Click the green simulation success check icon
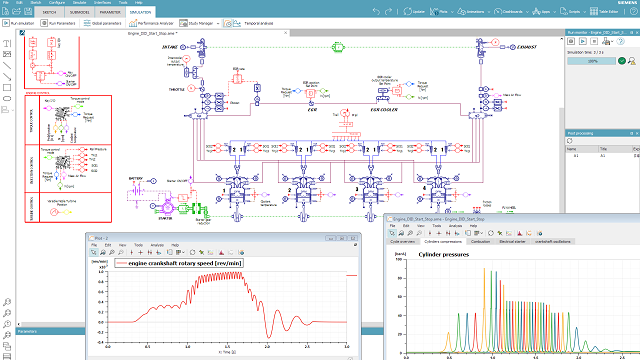The image size is (640, 360). tap(622, 61)
